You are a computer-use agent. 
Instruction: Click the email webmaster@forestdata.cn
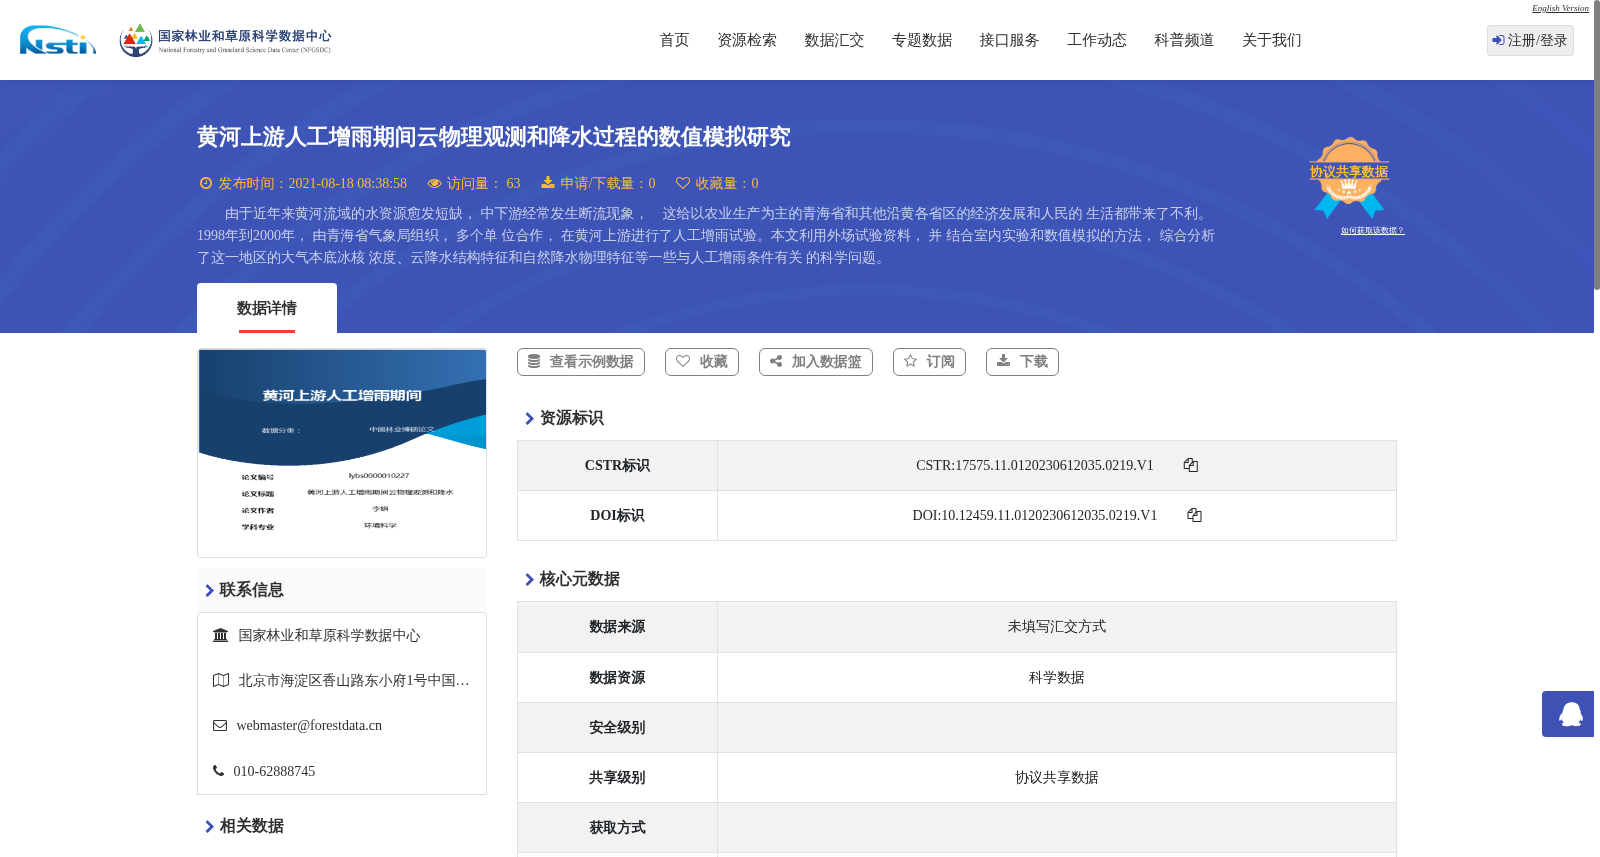(x=309, y=725)
